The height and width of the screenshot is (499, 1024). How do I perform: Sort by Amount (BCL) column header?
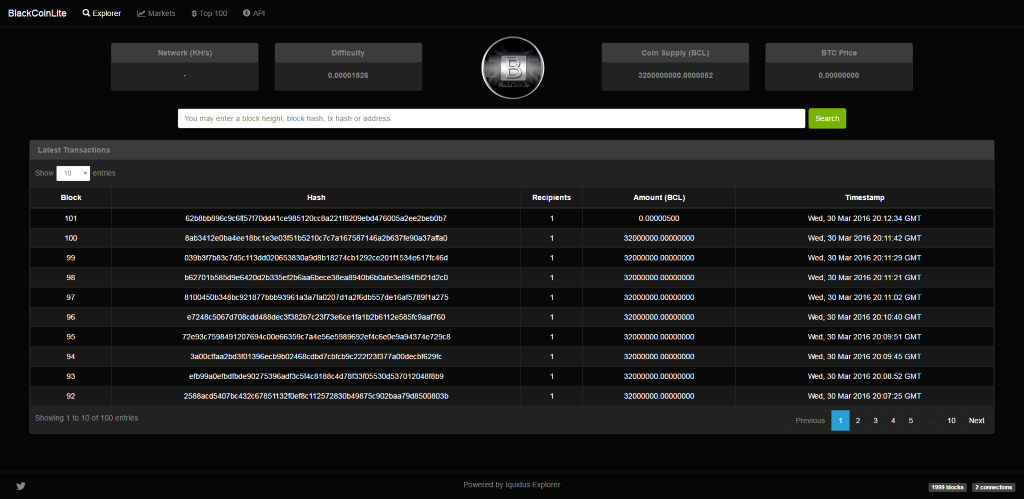pyautogui.click(x=659, y=197)
